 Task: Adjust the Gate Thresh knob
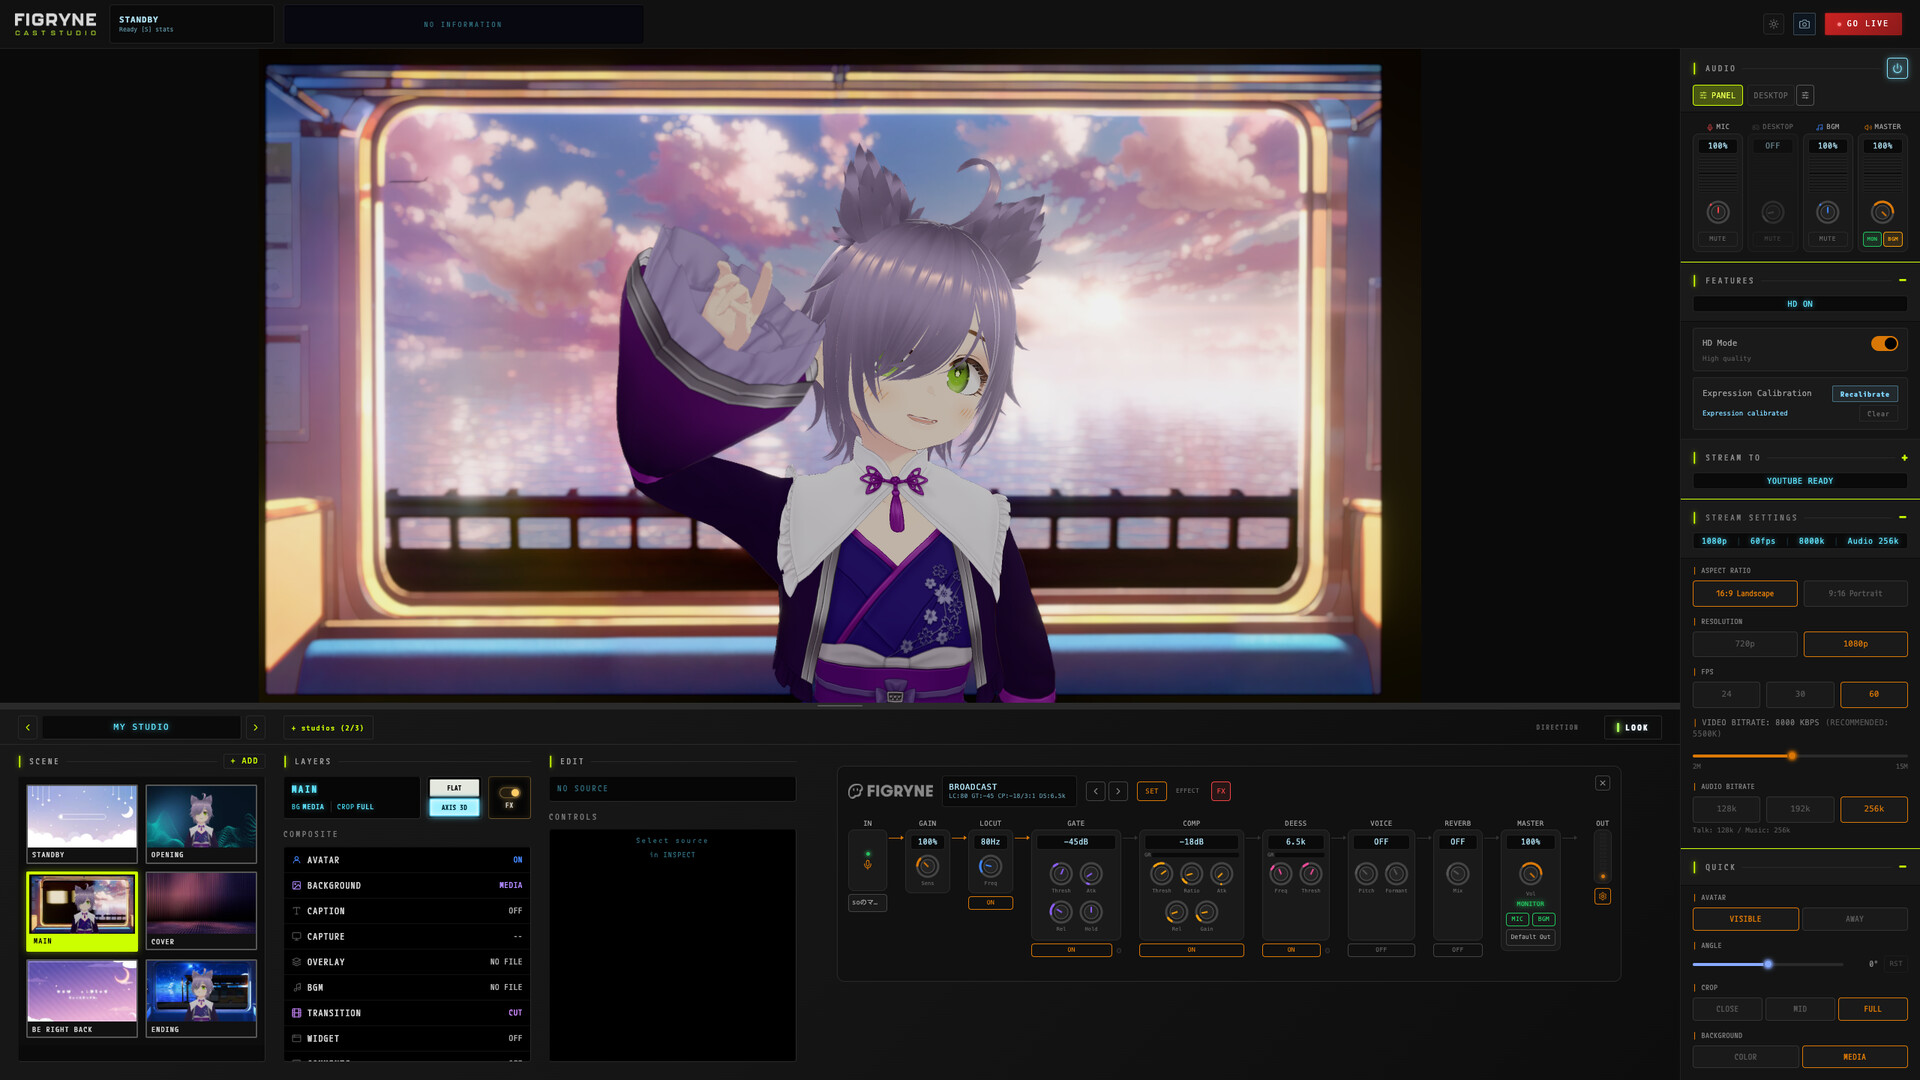(1061, 874)
